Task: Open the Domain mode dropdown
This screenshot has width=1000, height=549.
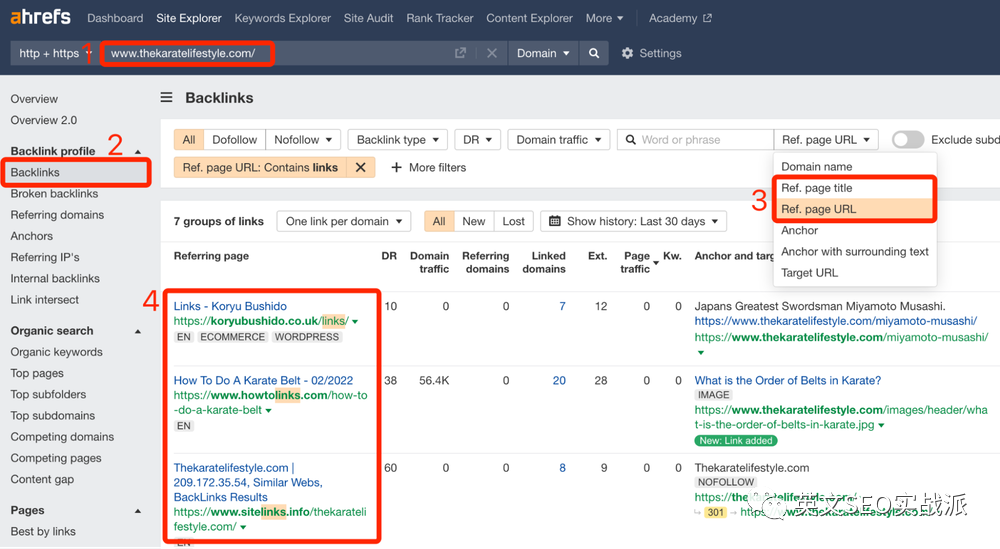Action: 543,53
